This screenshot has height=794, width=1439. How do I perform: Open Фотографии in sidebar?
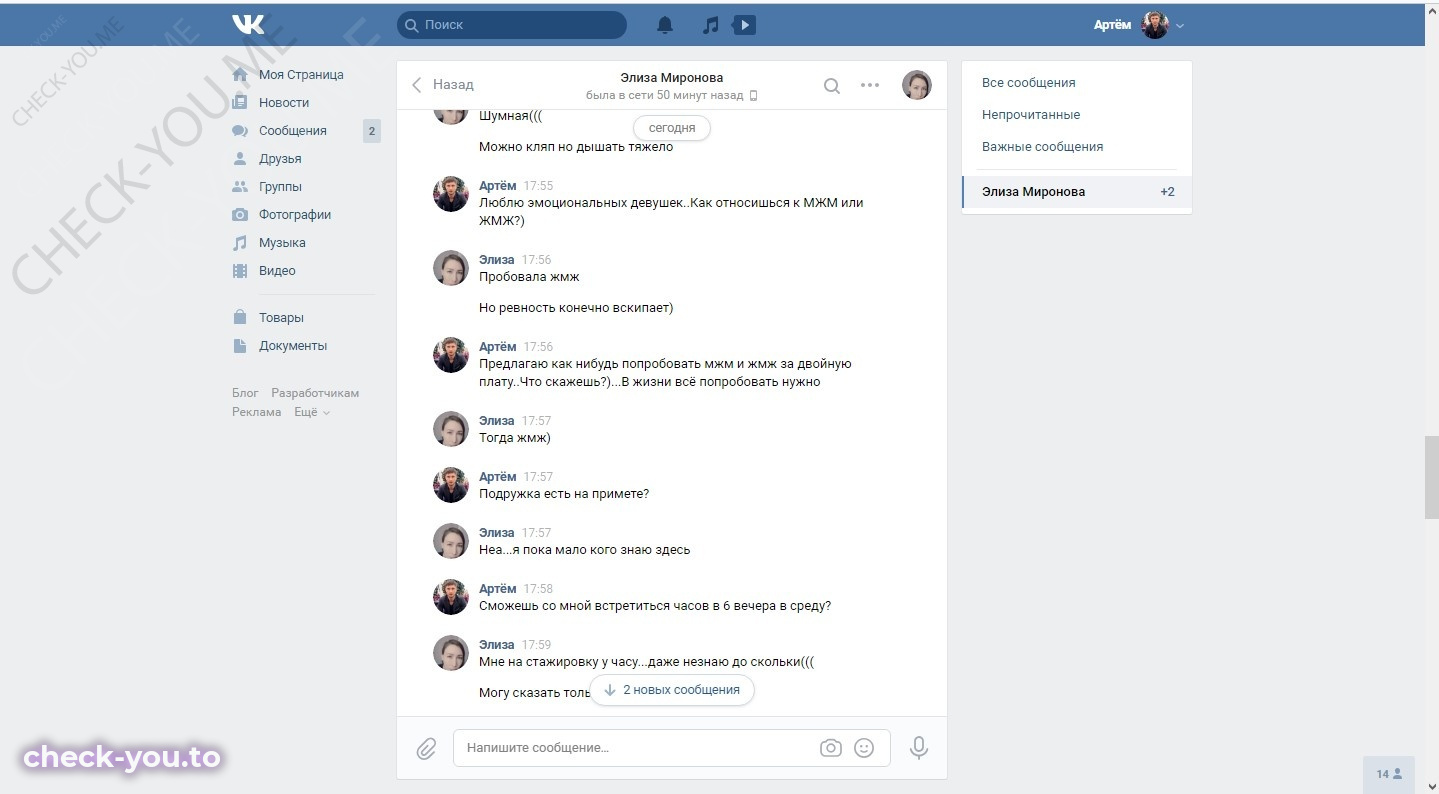point(295,215)
